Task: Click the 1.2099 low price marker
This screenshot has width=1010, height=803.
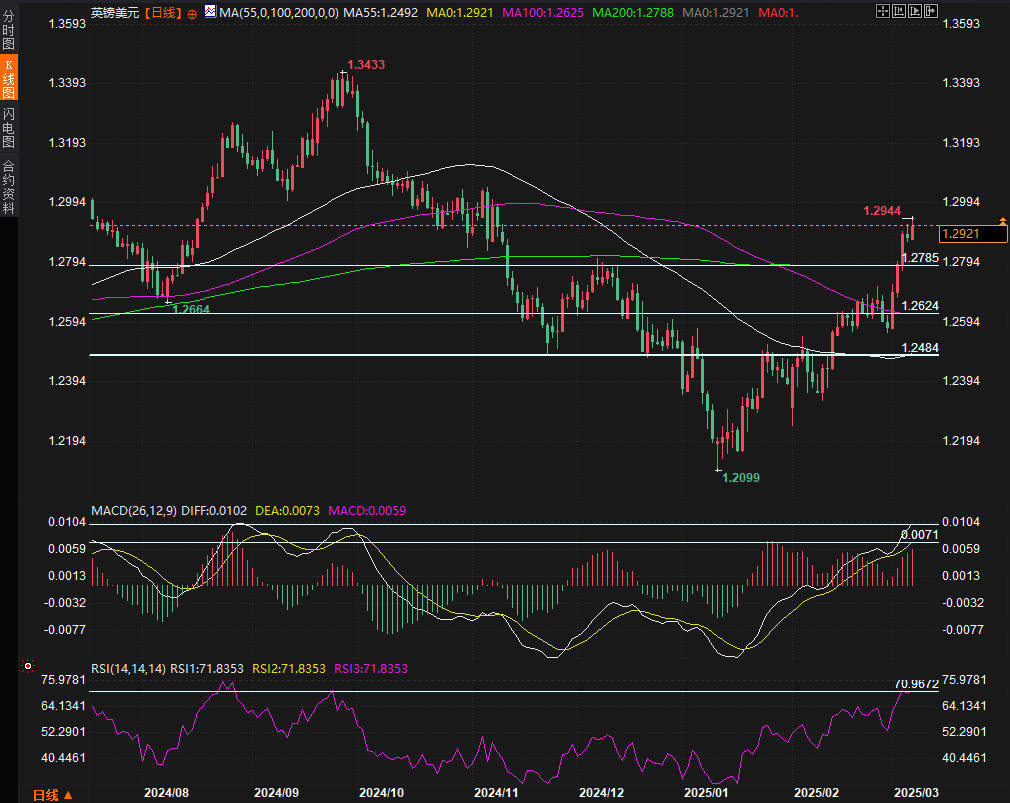Action: 741,478
